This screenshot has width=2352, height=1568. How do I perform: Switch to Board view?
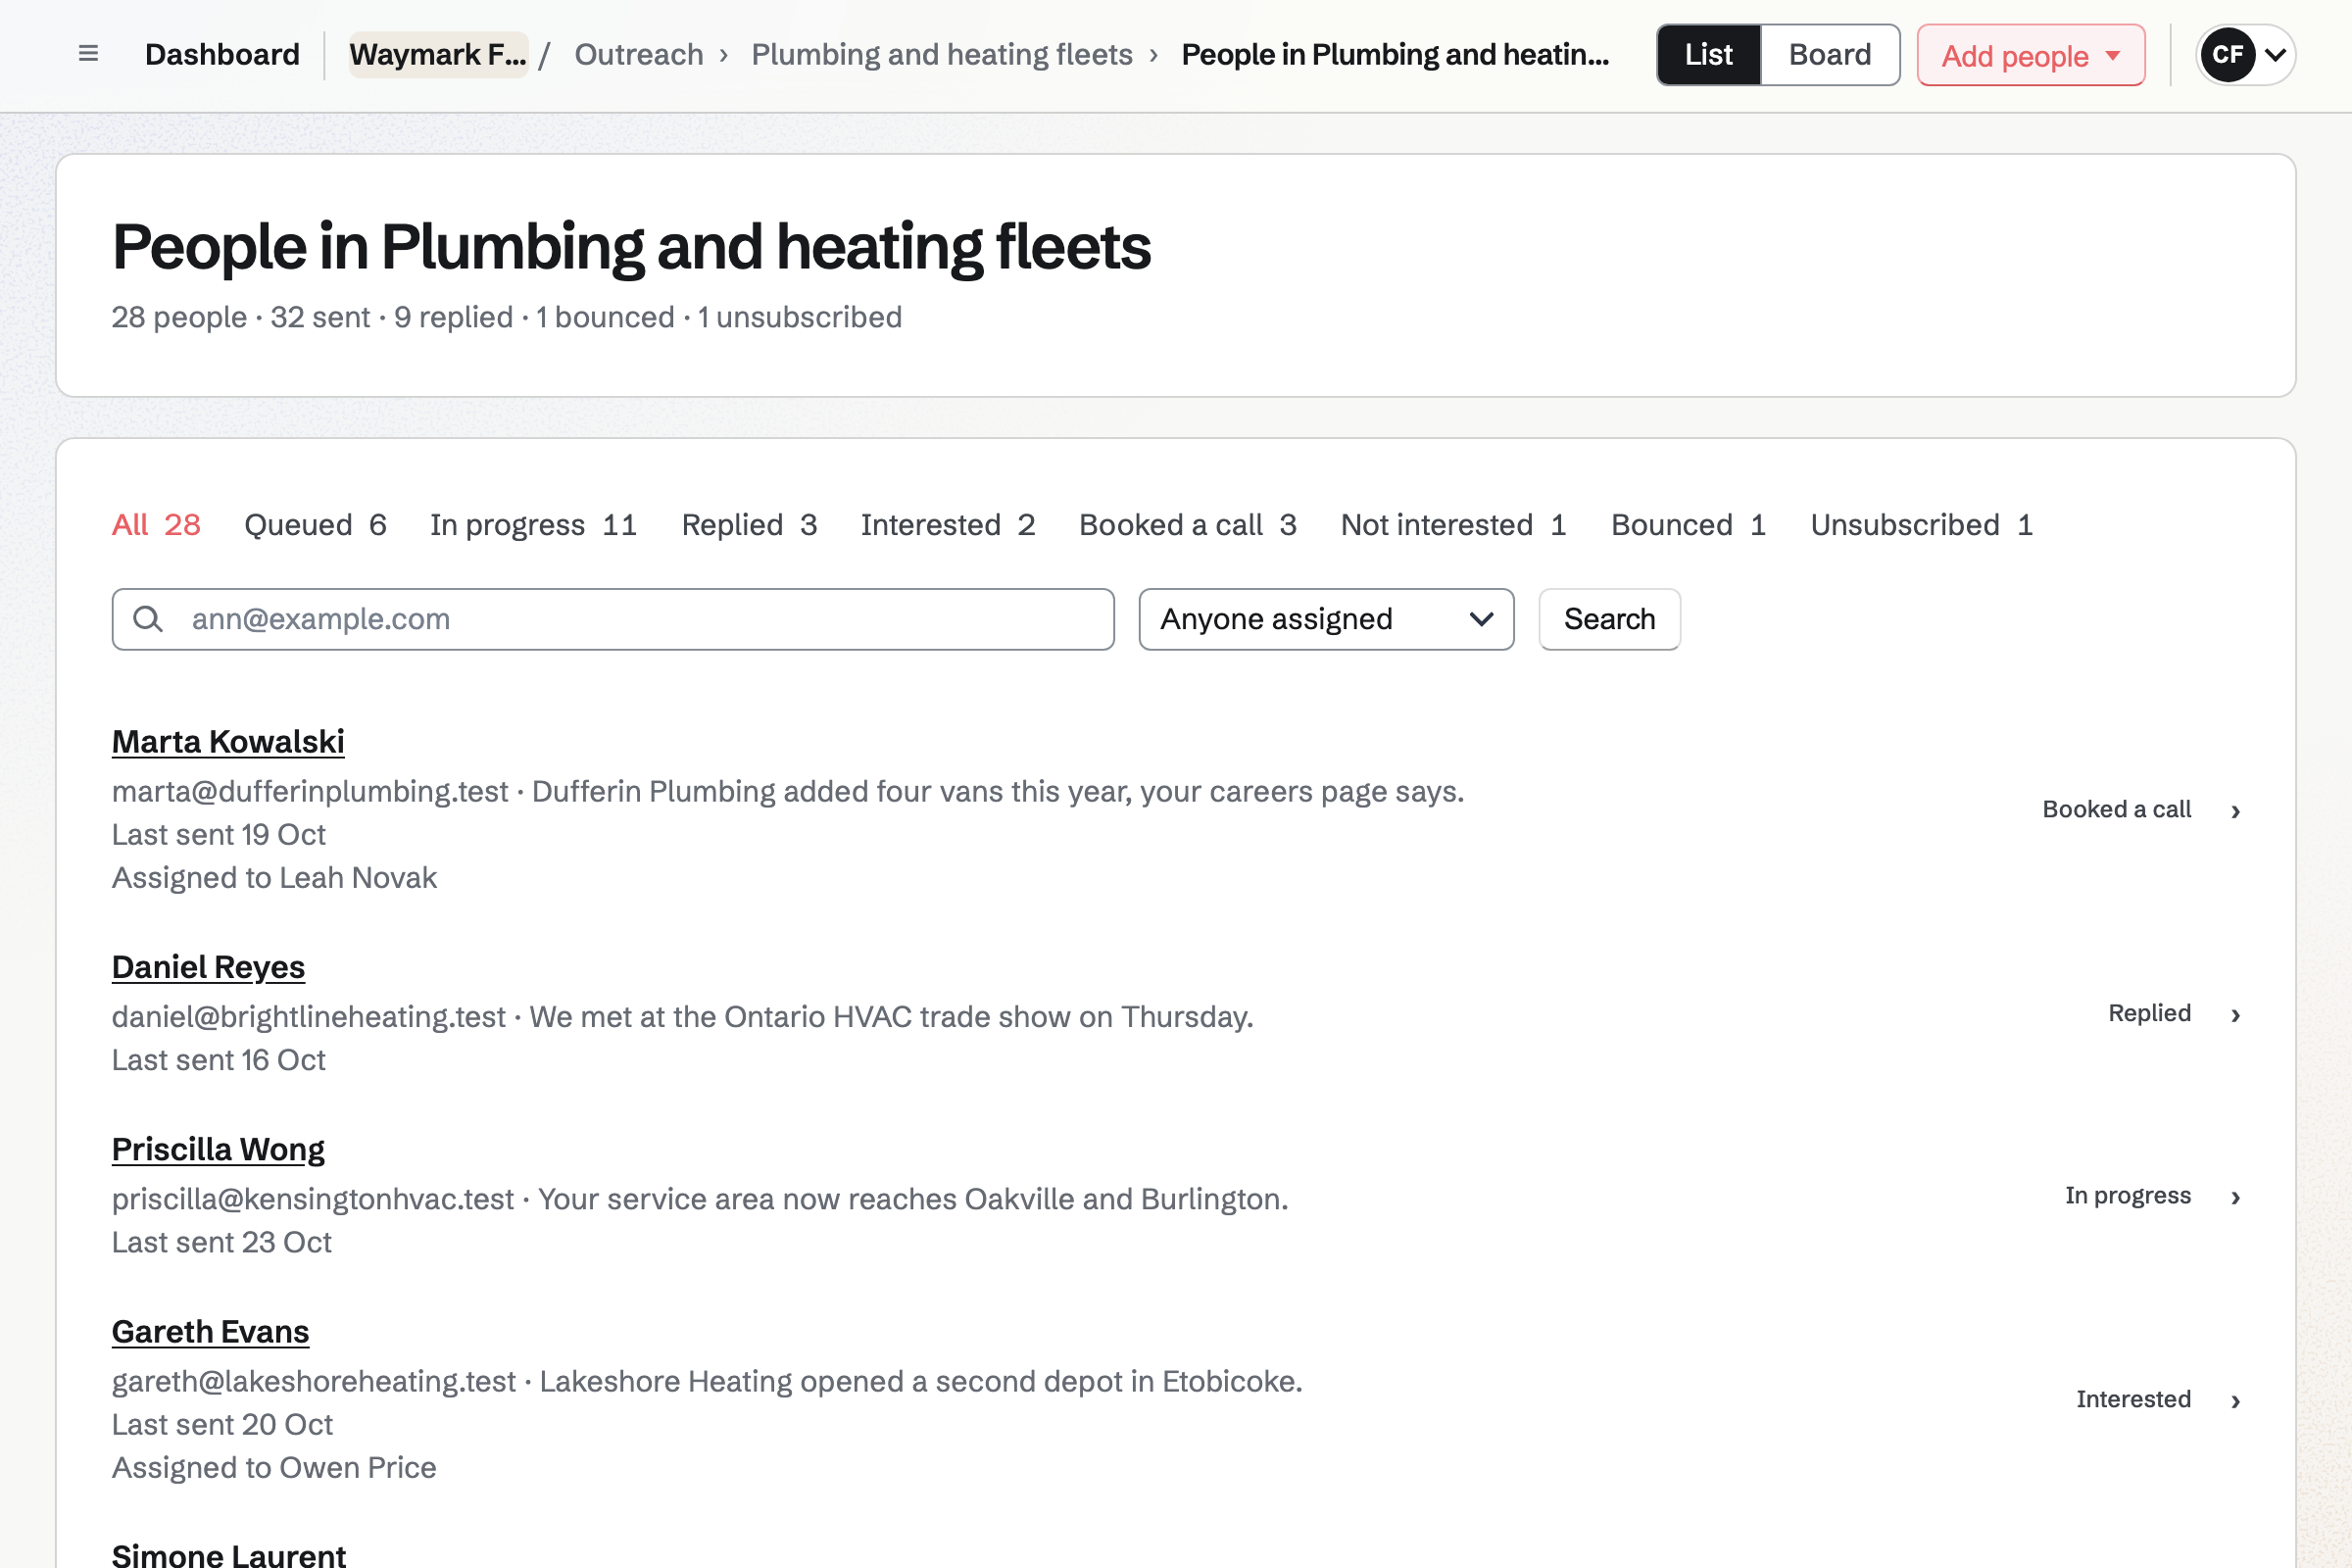coord(1829,55)
